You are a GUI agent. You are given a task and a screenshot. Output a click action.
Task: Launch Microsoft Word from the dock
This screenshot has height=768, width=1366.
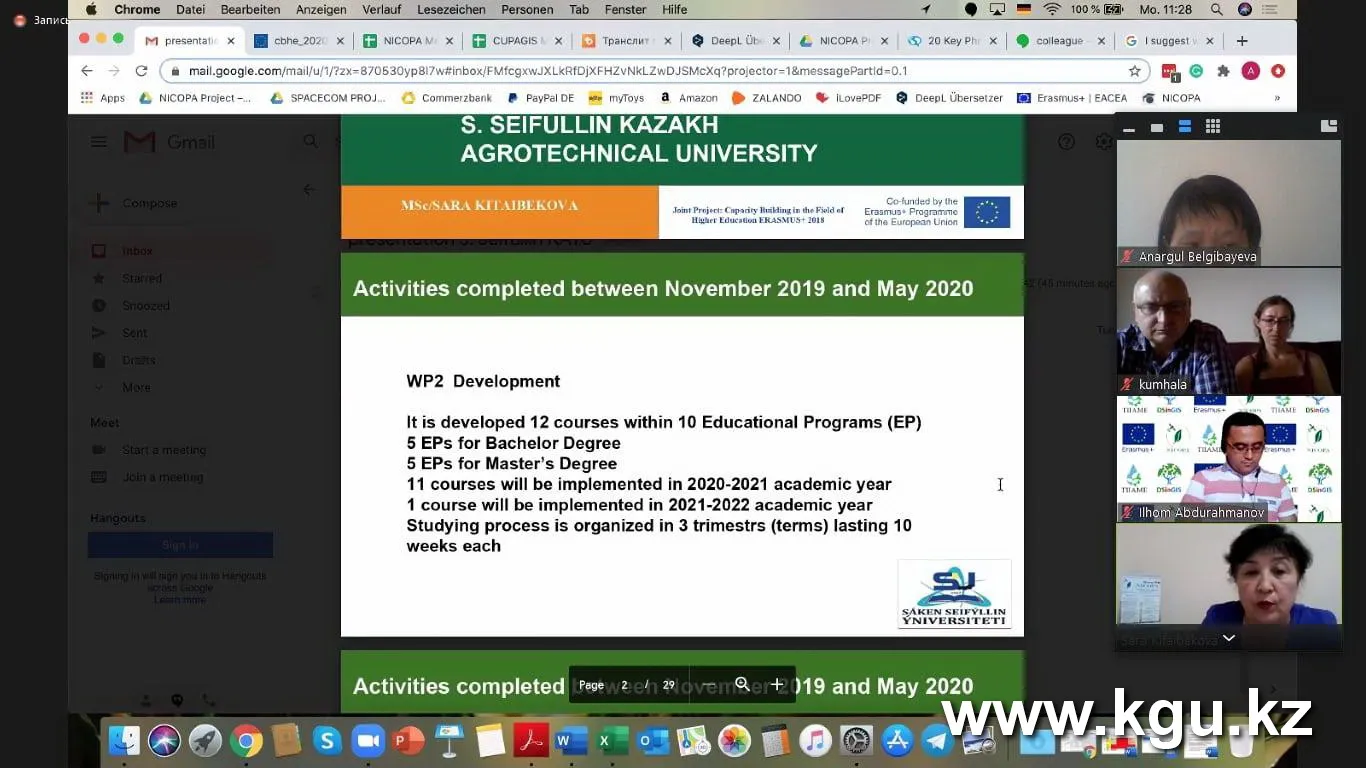pos(570,741)
